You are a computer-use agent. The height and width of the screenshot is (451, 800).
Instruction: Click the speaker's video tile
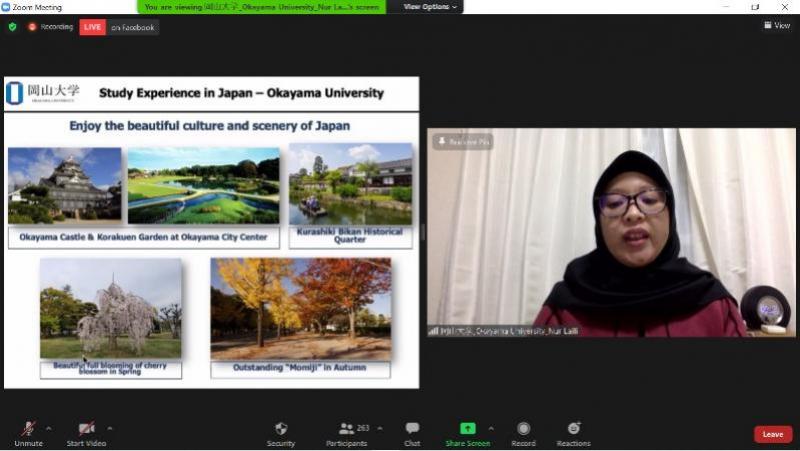tap(611, 232)
